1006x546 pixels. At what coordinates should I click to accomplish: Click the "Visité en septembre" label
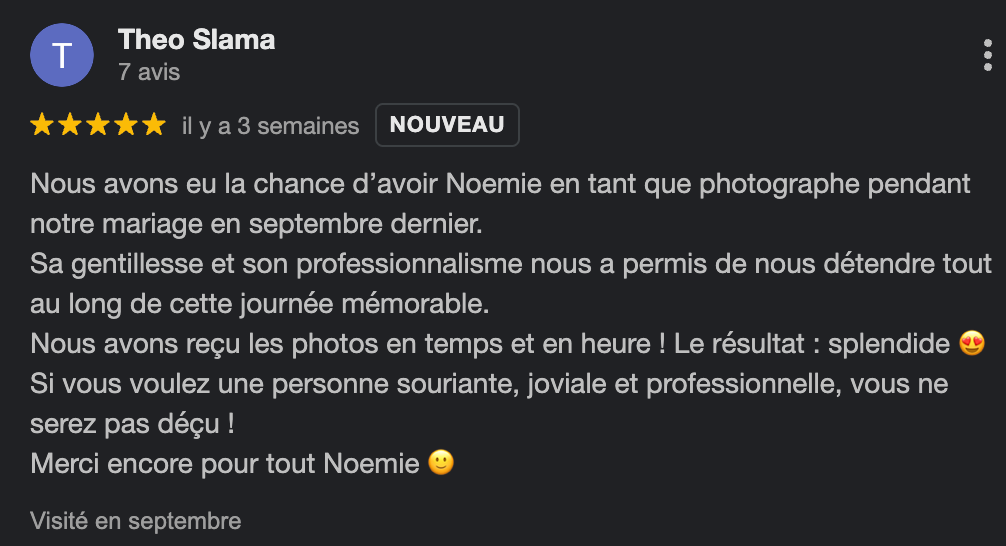coord(136,521)
